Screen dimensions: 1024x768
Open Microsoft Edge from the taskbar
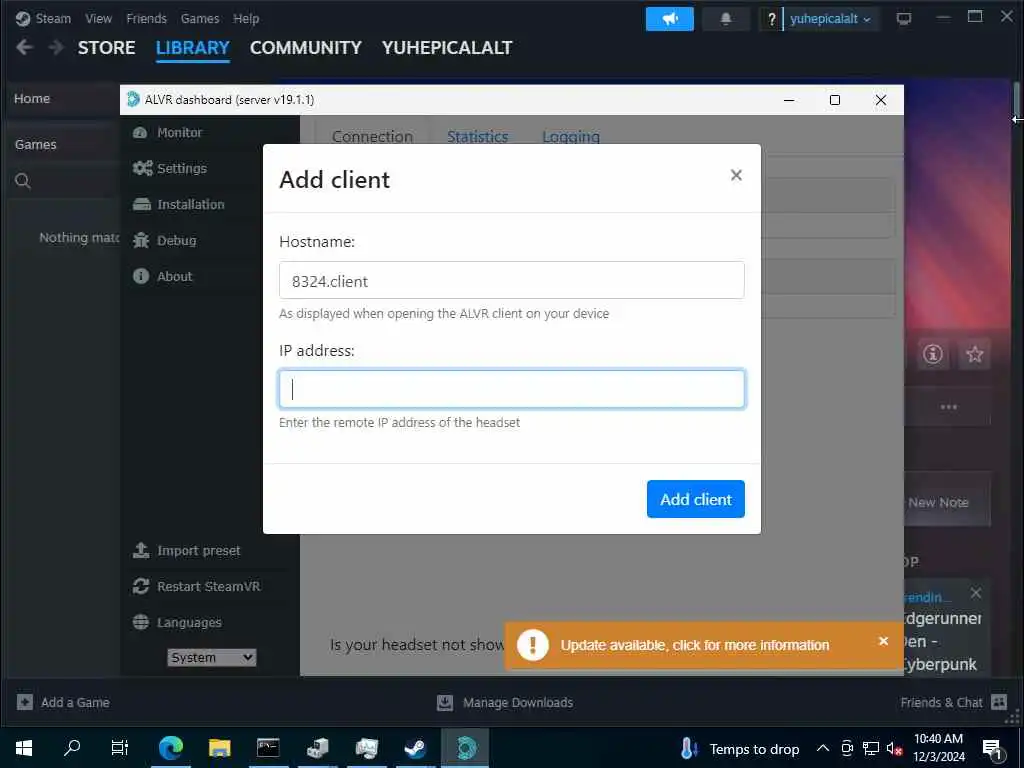[170, 748]
